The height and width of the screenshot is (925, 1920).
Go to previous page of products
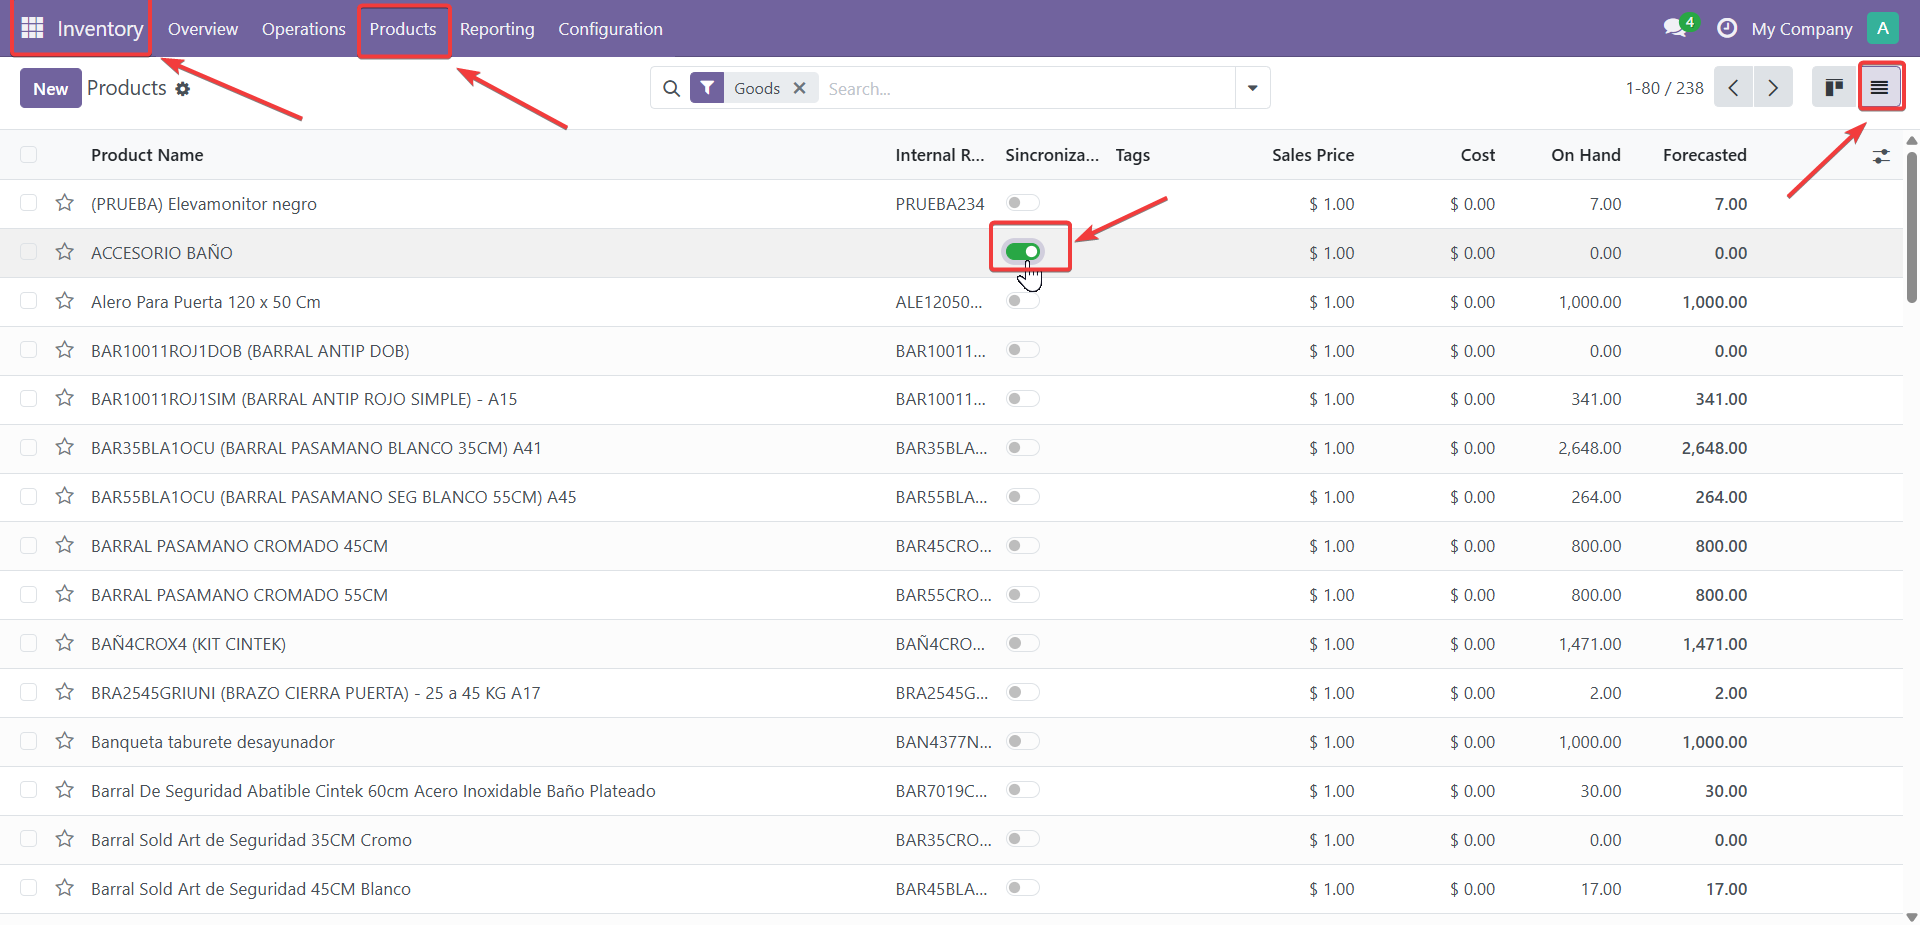click(1733, 88)
